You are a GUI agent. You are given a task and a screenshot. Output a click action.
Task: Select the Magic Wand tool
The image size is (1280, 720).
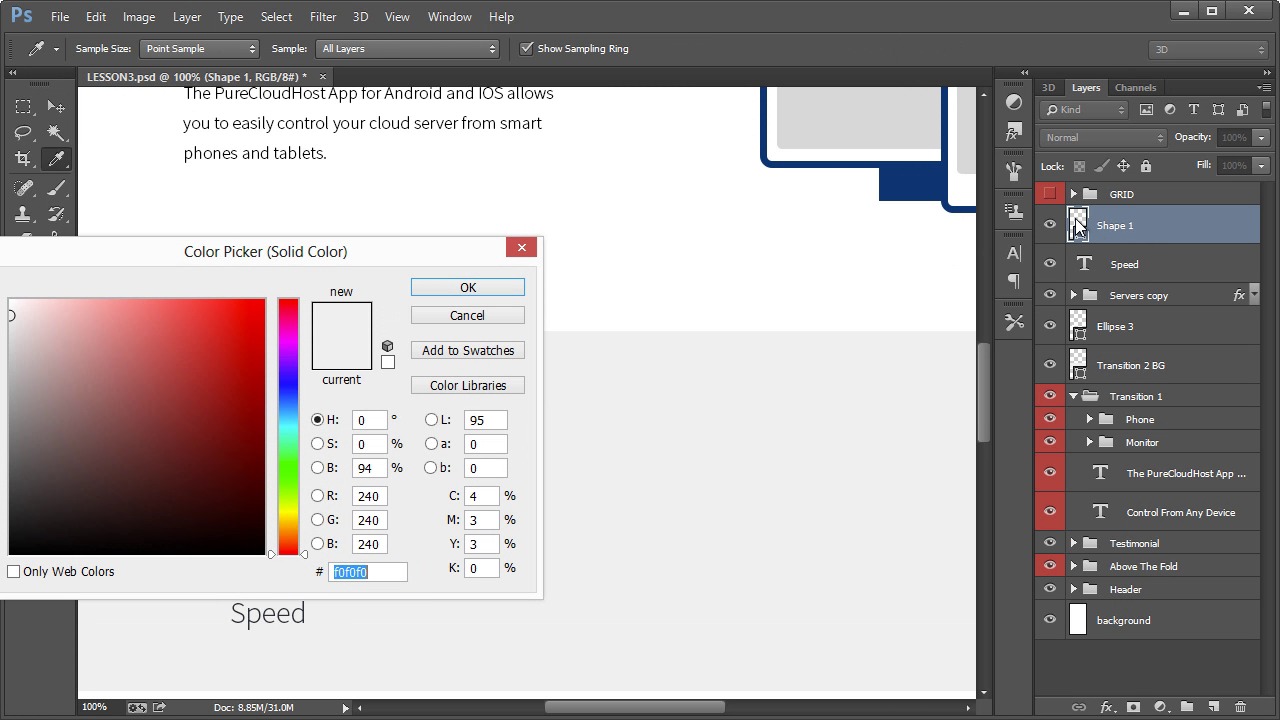pos(56,133)
